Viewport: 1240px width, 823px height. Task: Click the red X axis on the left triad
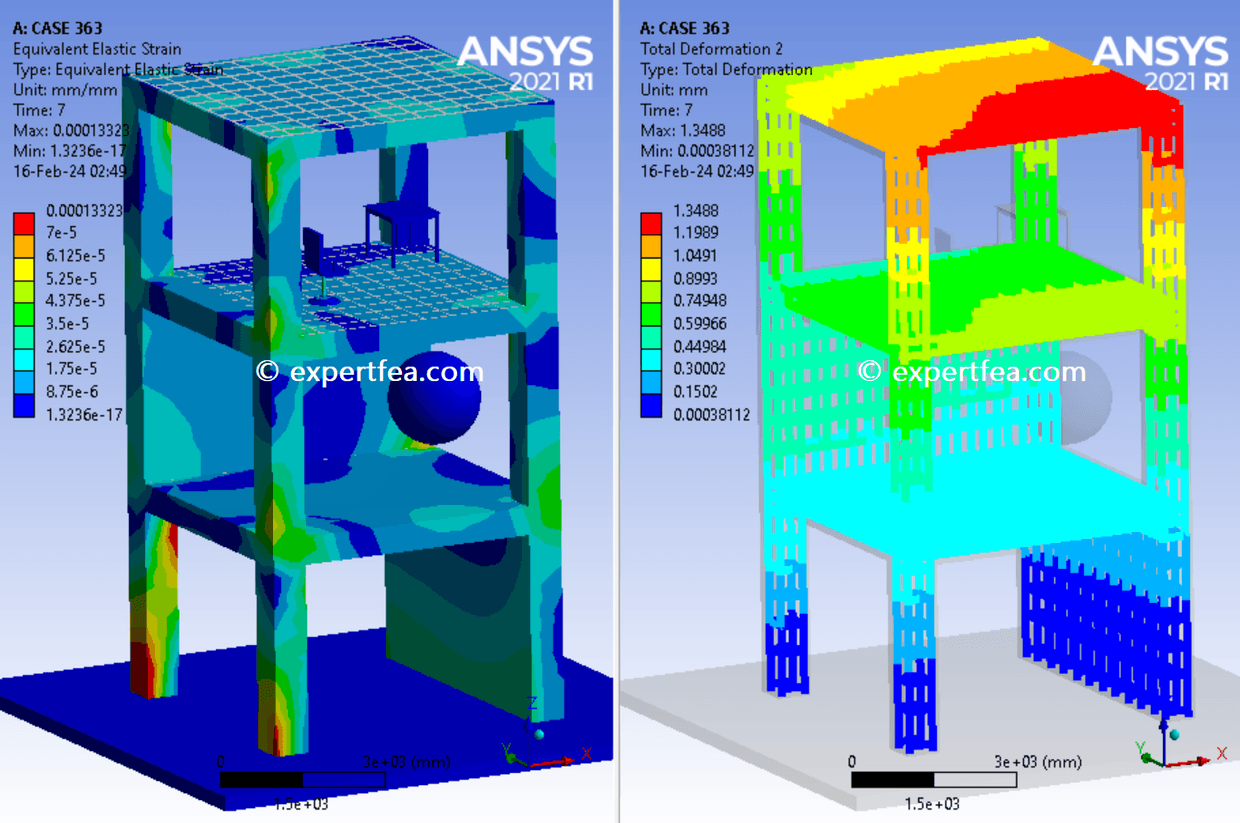(x=567, y=760)
